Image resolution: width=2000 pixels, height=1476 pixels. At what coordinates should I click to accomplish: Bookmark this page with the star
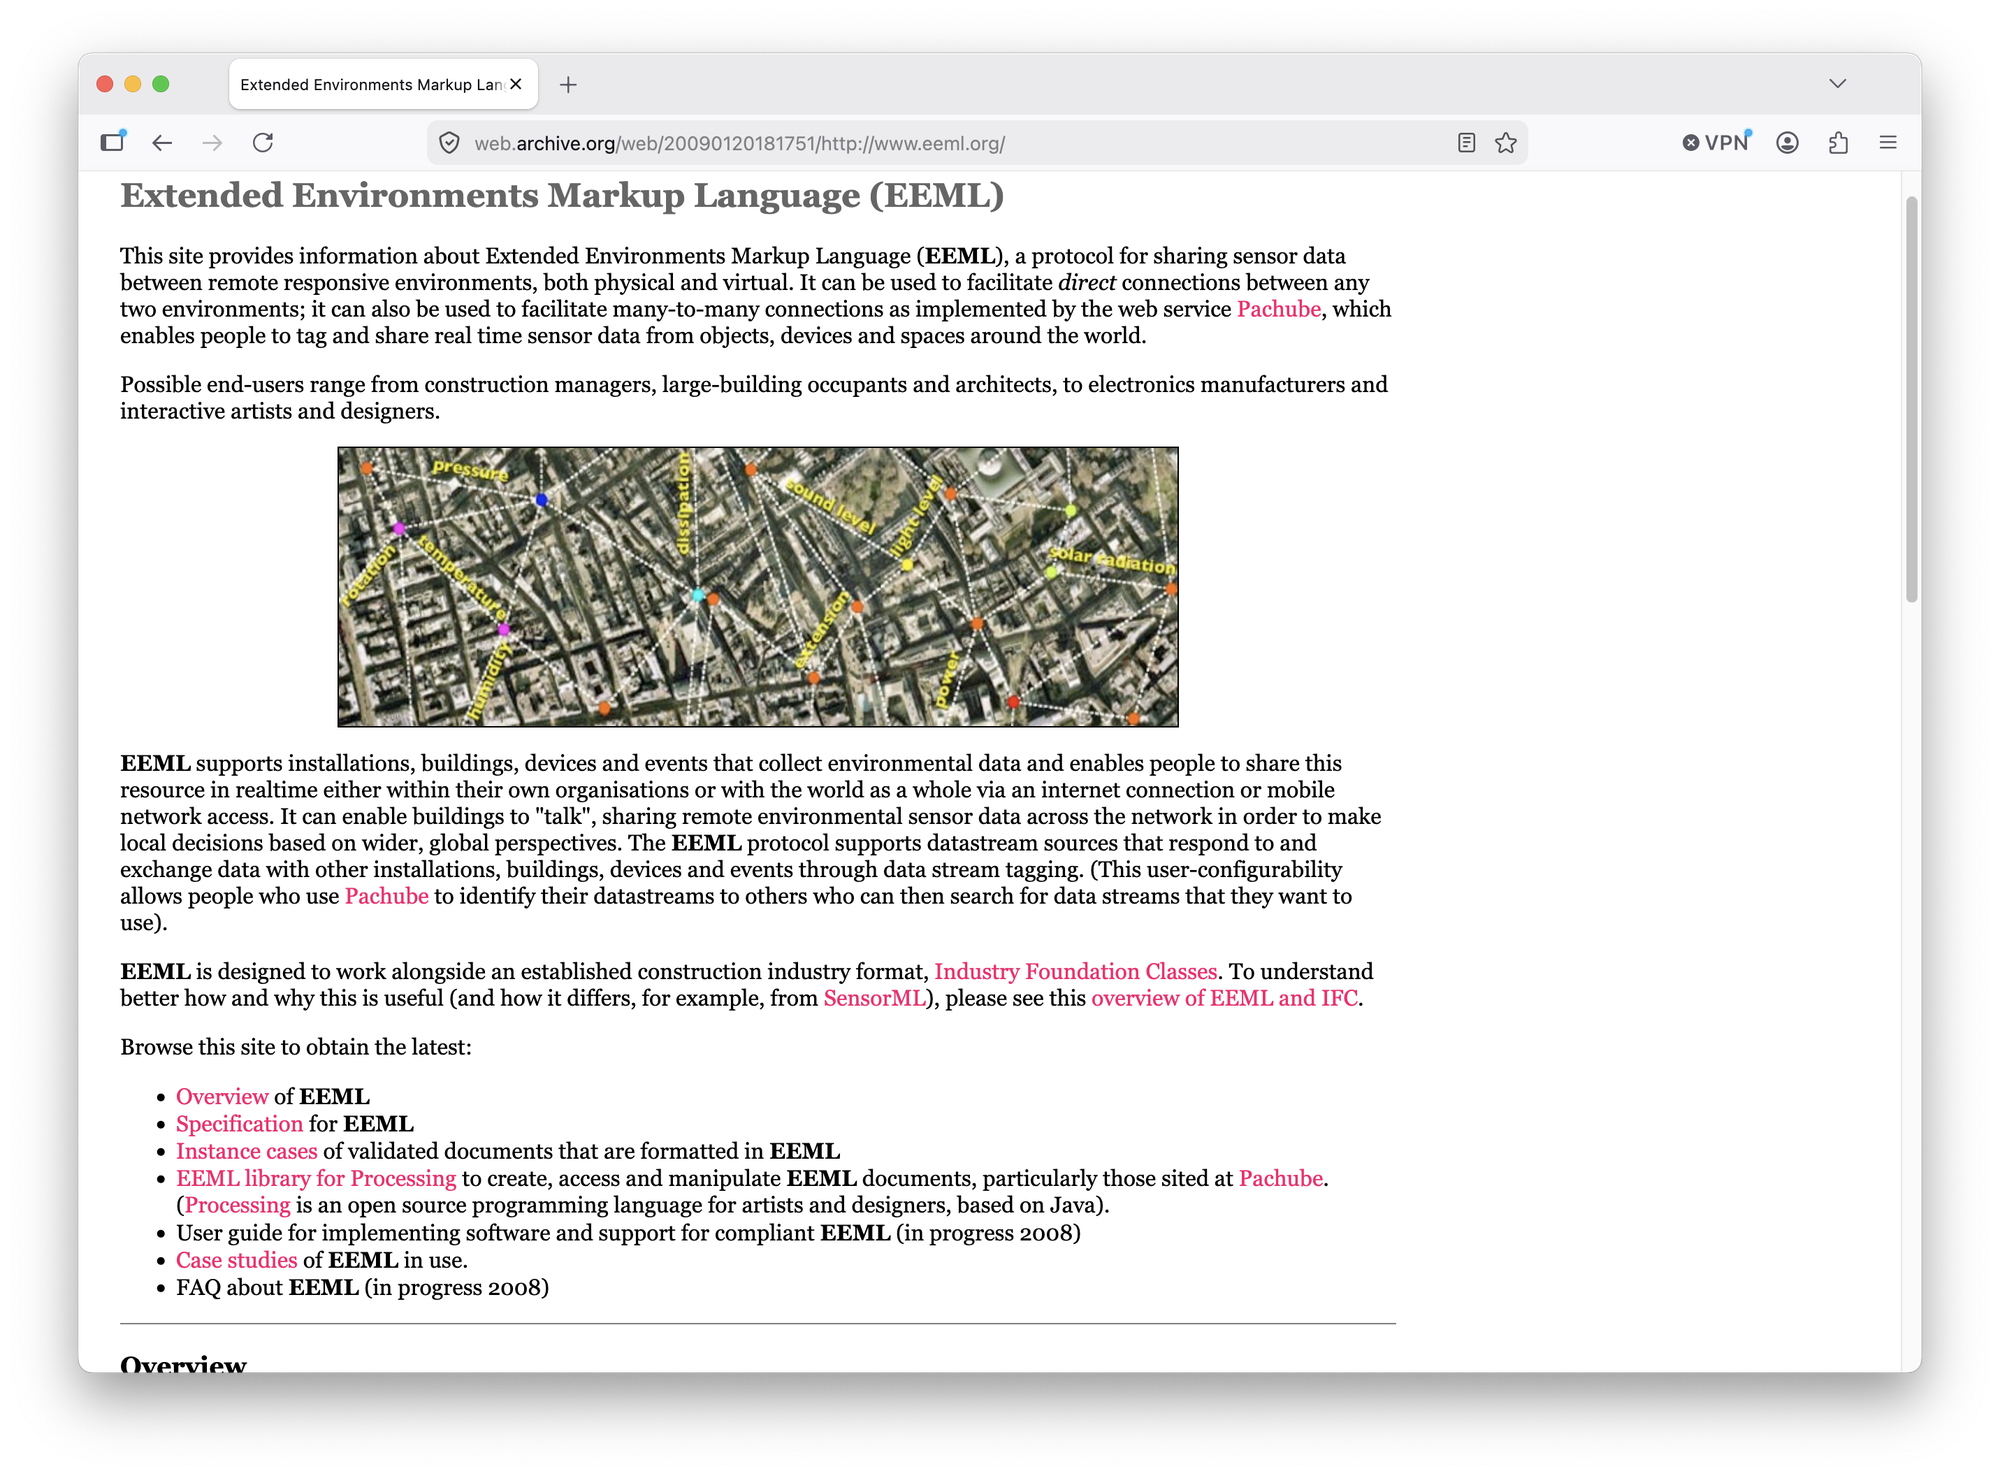click(x=1506, y=143)
